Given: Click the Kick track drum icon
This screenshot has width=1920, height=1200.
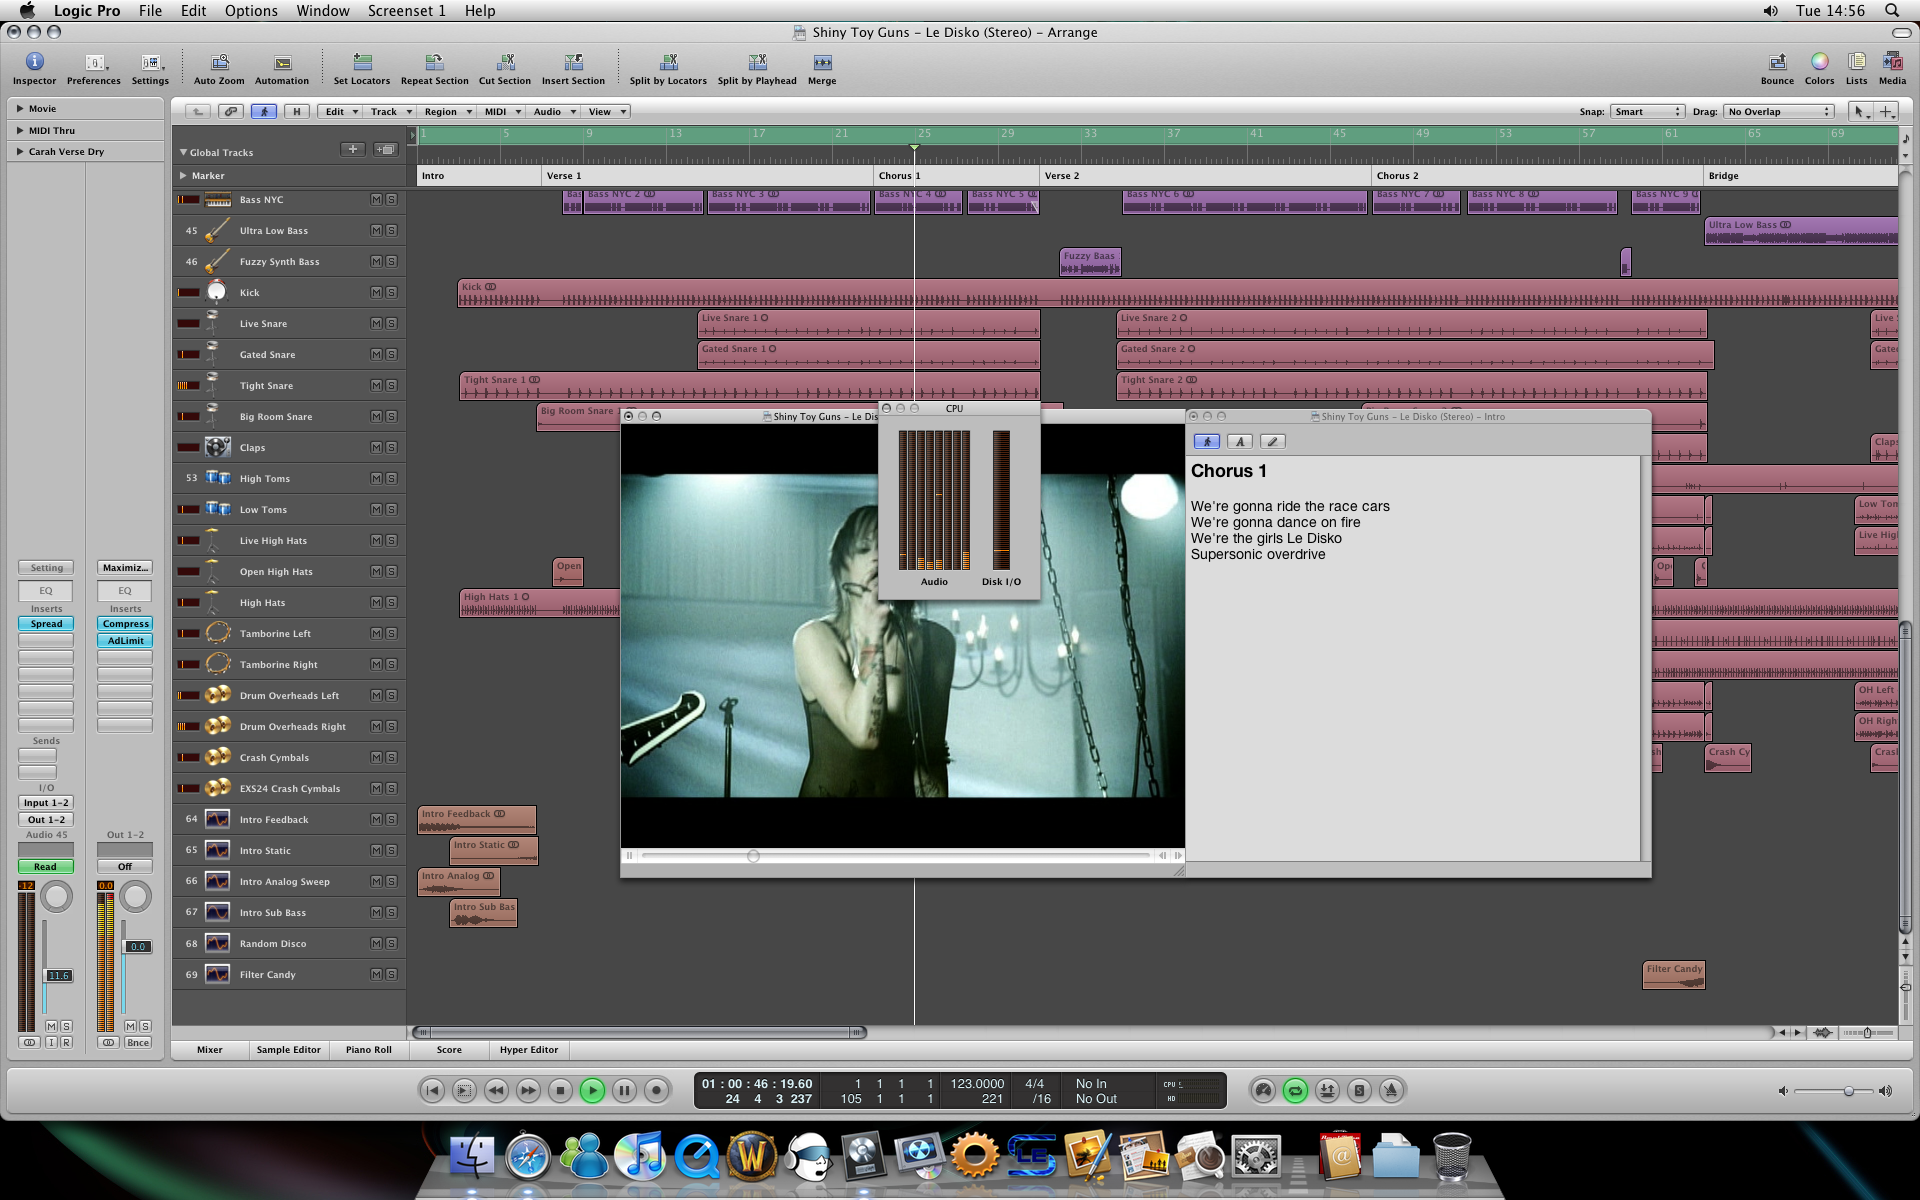Looking at the screenshot, I should (217, 292).
